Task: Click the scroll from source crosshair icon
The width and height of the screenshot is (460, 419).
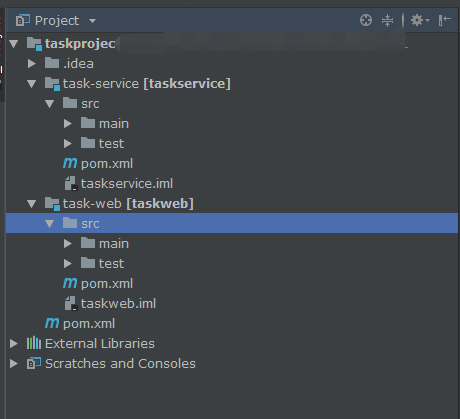Action: click(x=366, y=20)
